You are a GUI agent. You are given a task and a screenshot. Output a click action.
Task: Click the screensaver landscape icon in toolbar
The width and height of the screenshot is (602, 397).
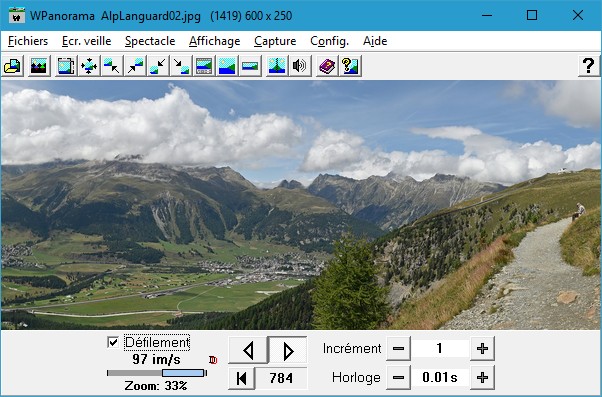(x=39, y=66)
